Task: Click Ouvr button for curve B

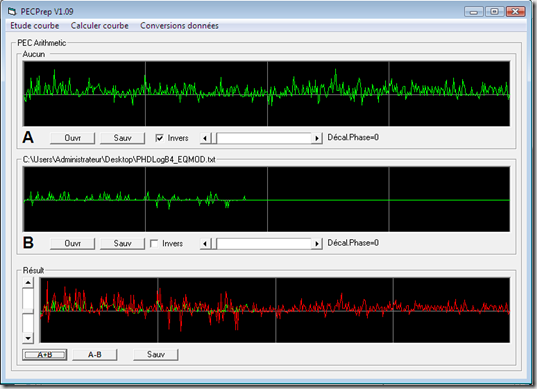Action: coord(72,243)
